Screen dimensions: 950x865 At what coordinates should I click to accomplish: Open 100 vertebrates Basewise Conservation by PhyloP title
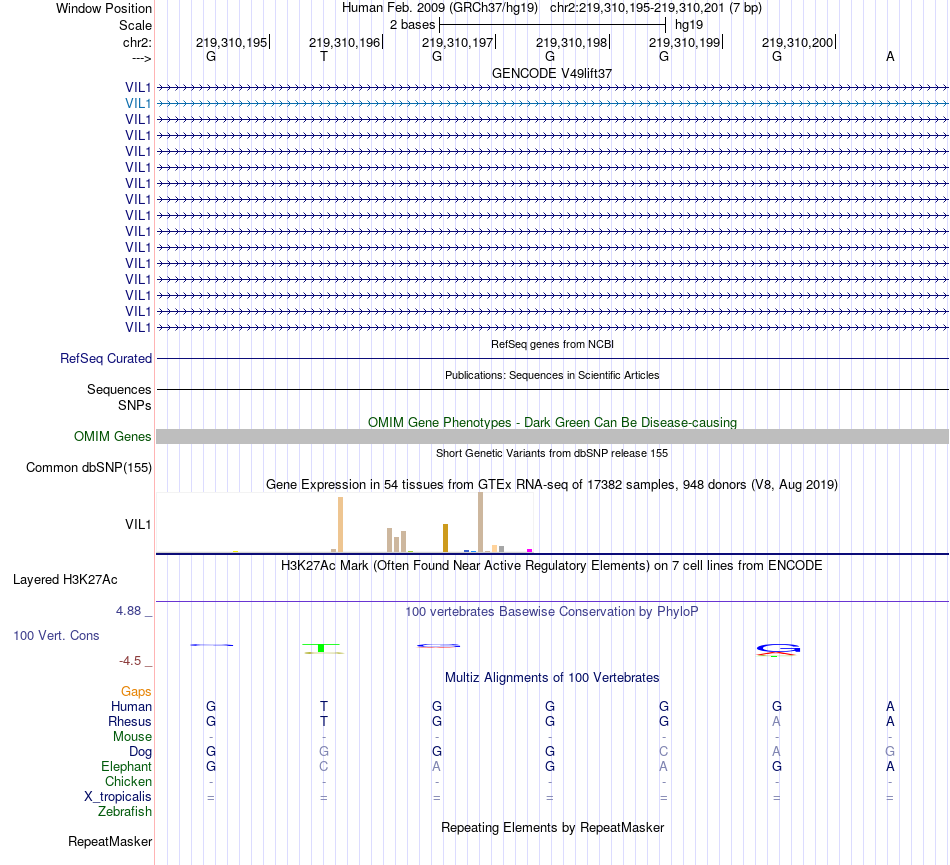click(x=552, y=612)
